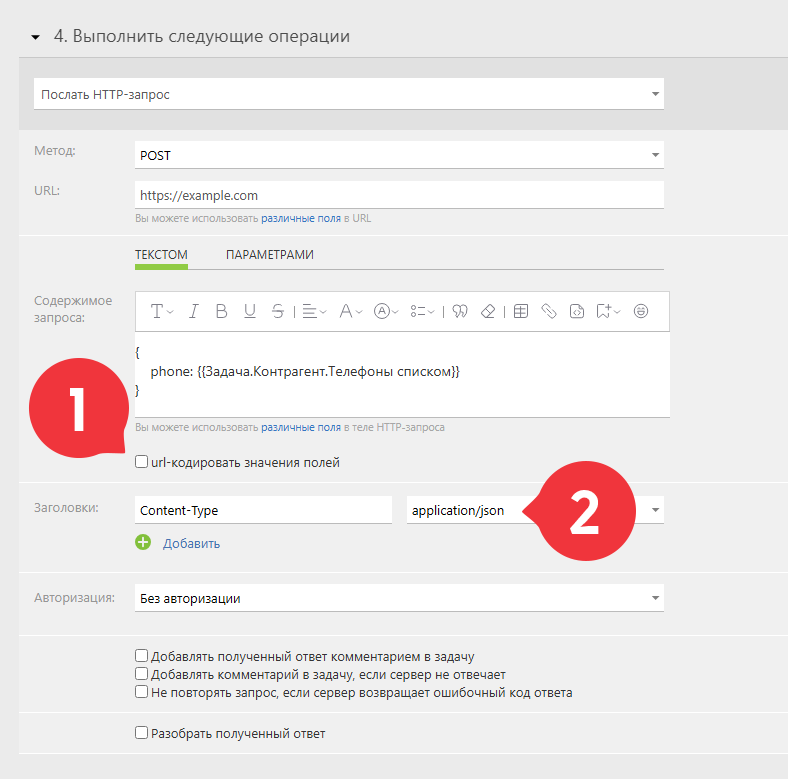
Task: Expand the Без авторизации dropdown
Action: point(399,598)
